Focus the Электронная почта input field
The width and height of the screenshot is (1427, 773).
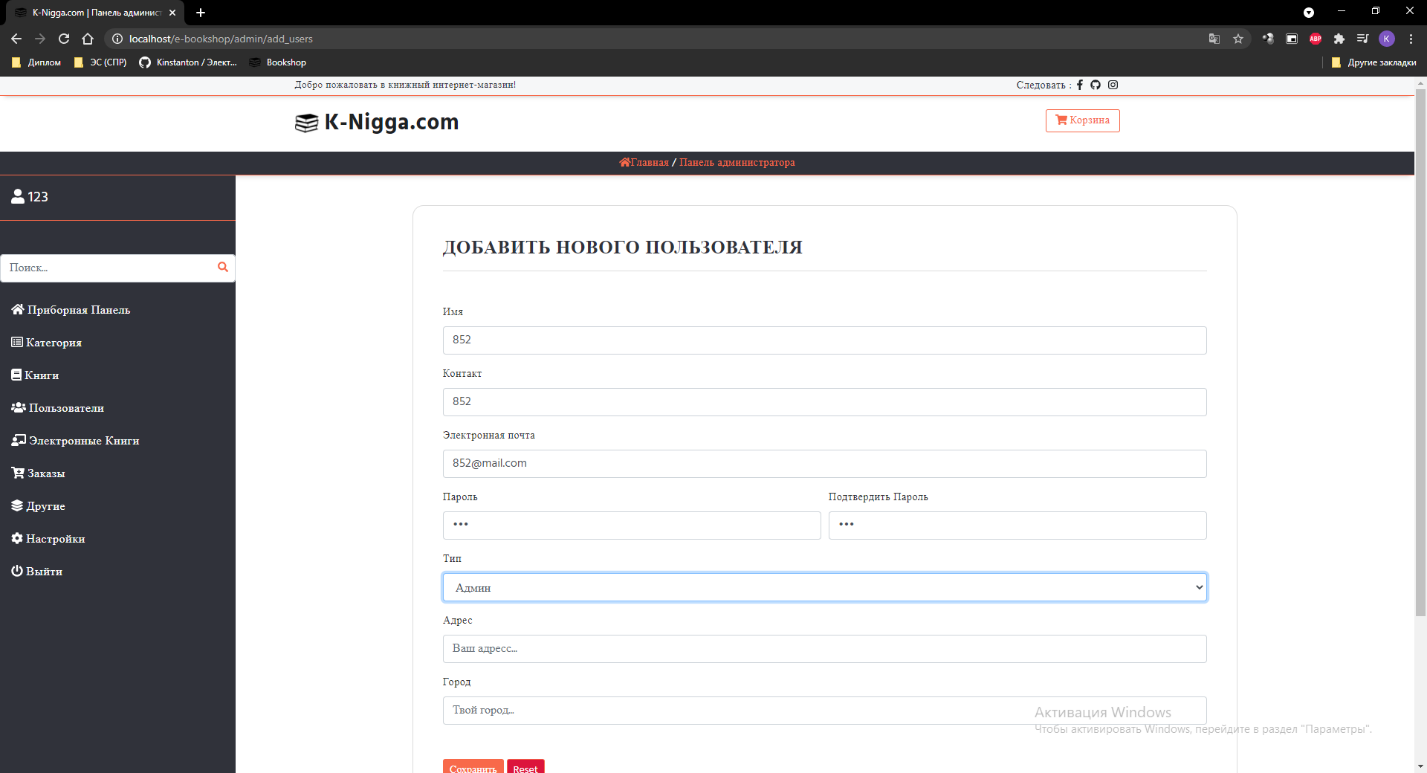click(x=825, y=464)
